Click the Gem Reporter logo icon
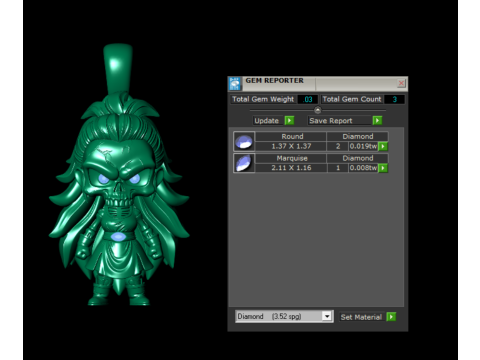480x360 pixels. [235, 83]
